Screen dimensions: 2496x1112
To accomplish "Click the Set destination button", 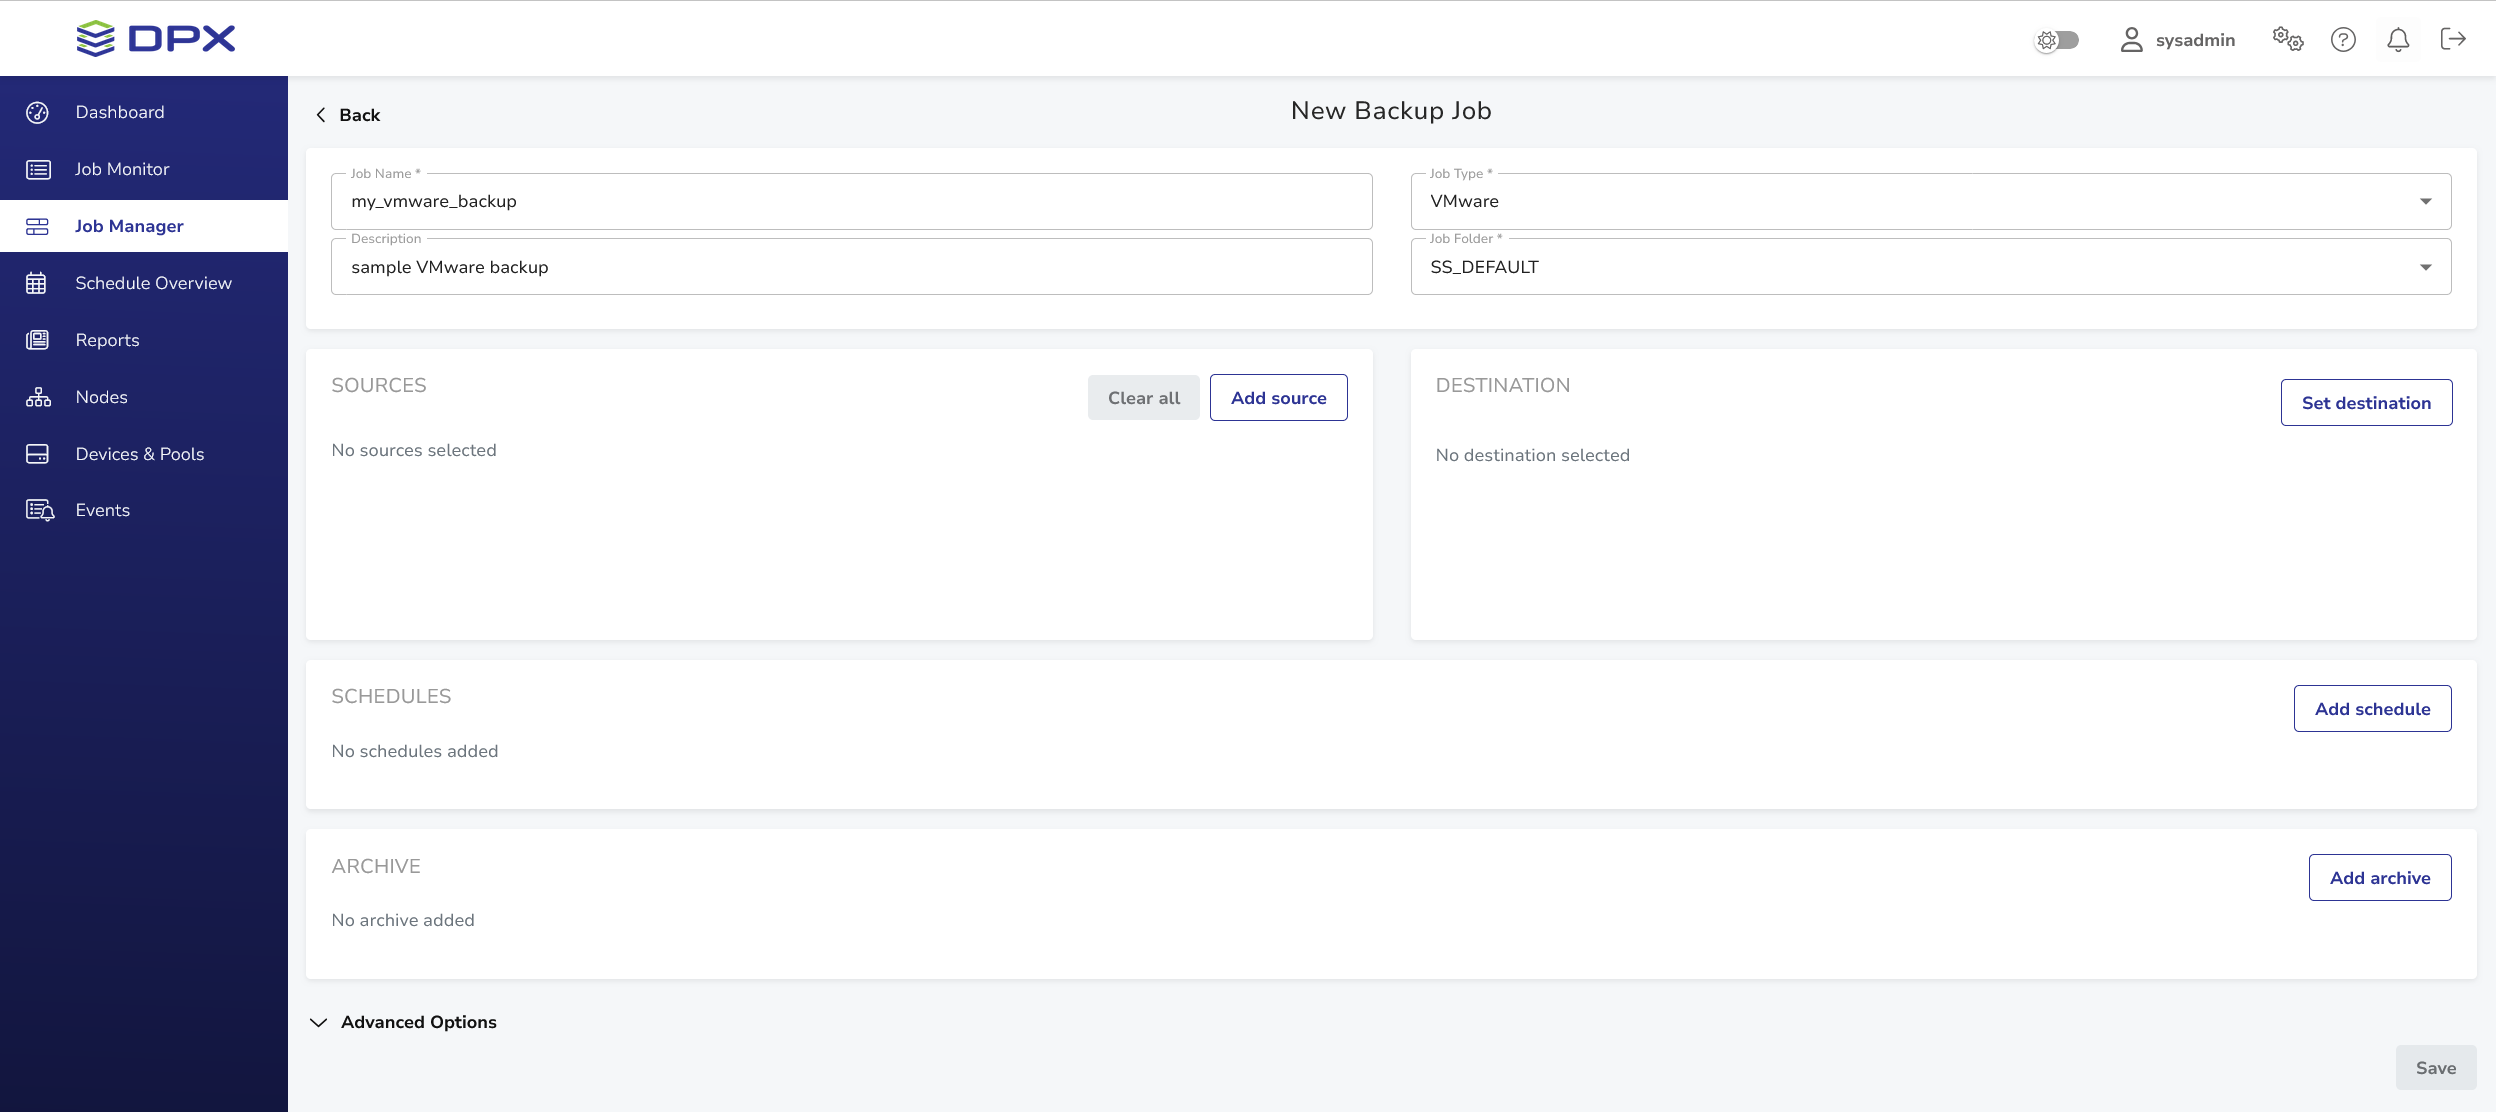I will [x=2366, y=403].
